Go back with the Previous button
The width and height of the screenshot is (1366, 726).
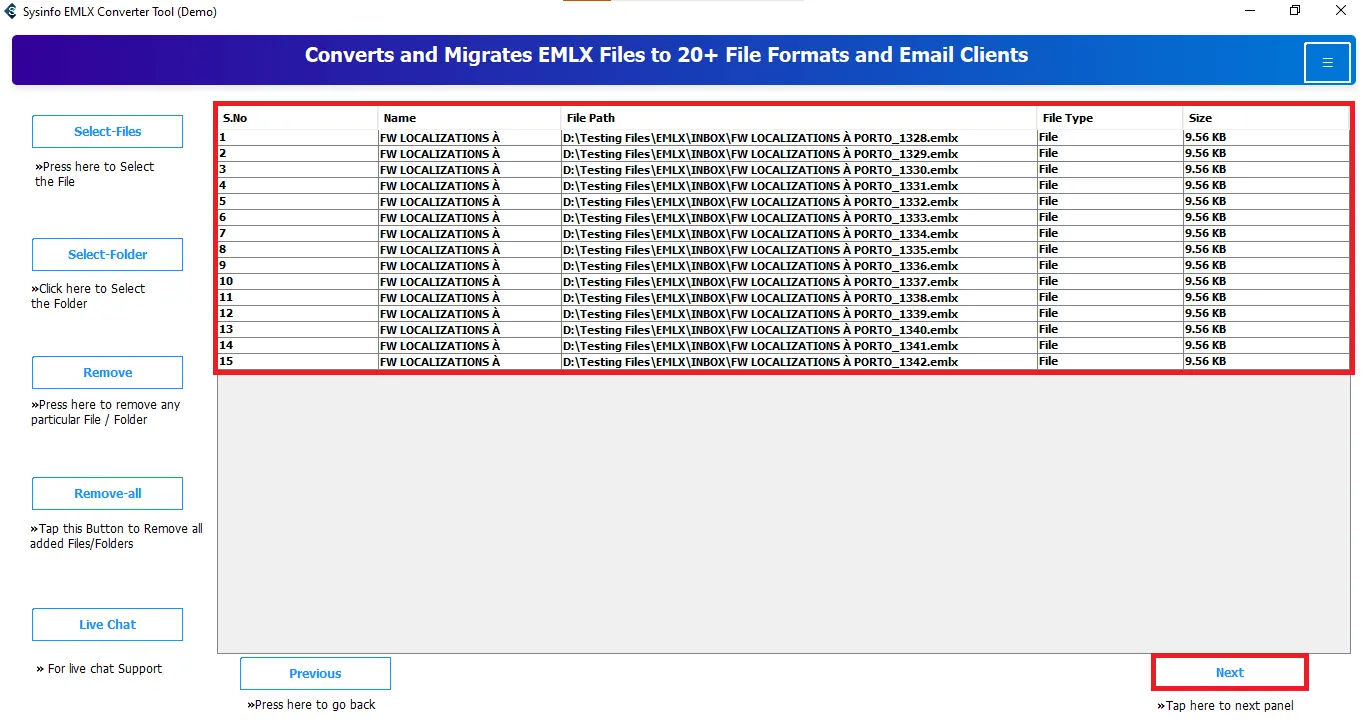315,673
